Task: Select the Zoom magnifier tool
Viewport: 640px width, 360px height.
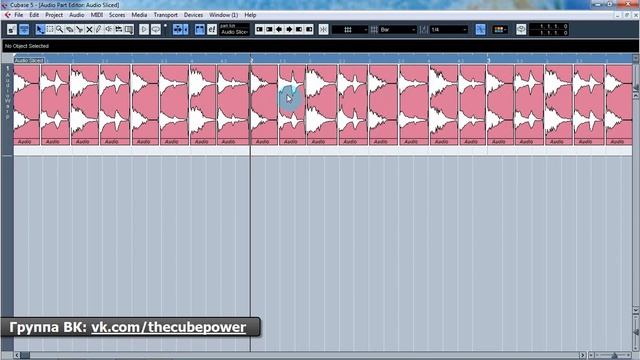Action: click(x=60, y=29)
